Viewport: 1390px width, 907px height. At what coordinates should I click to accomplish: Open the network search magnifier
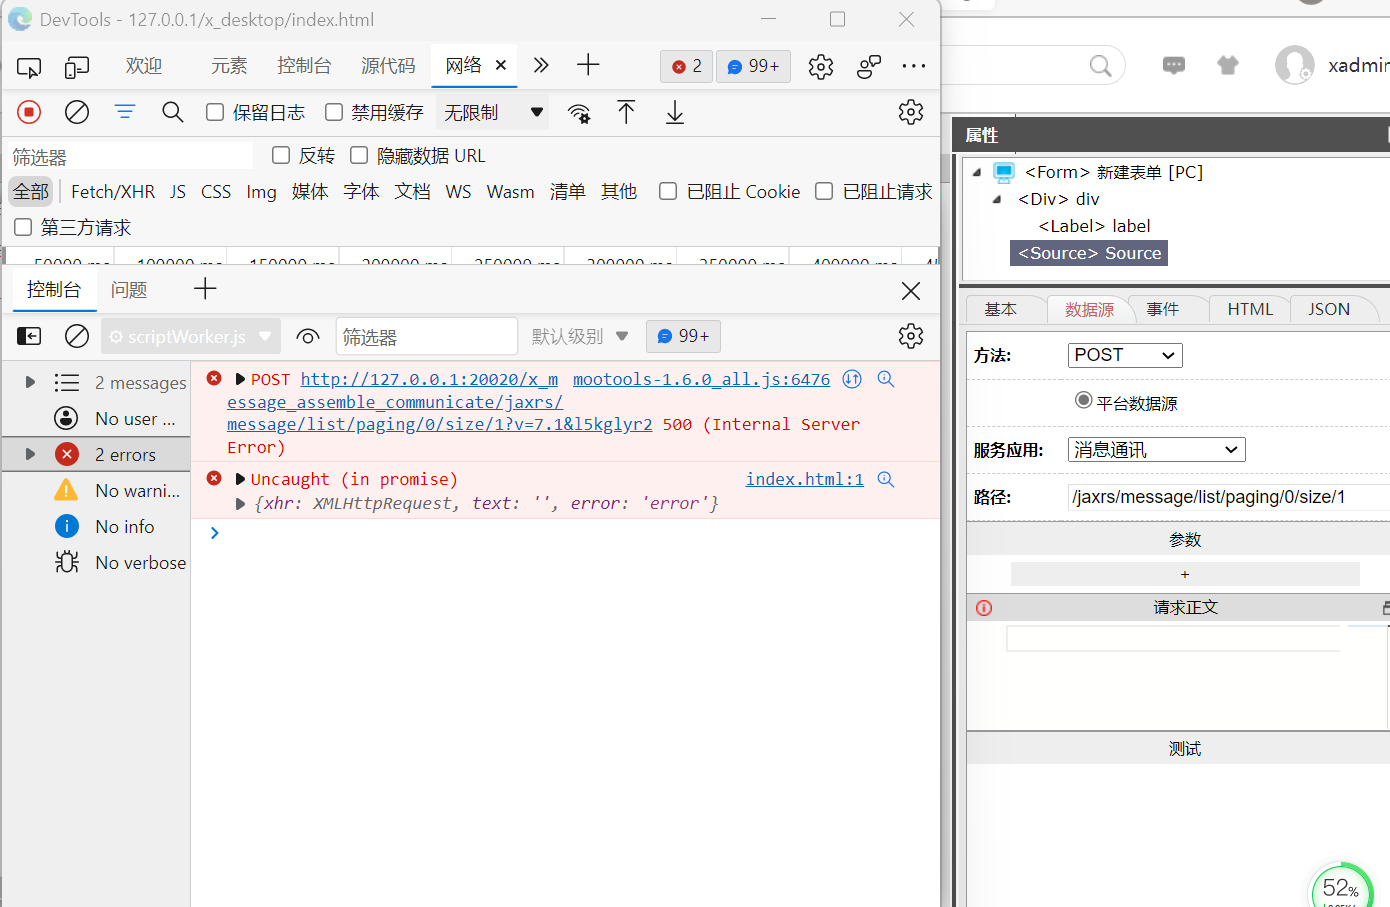coord(172,112)
